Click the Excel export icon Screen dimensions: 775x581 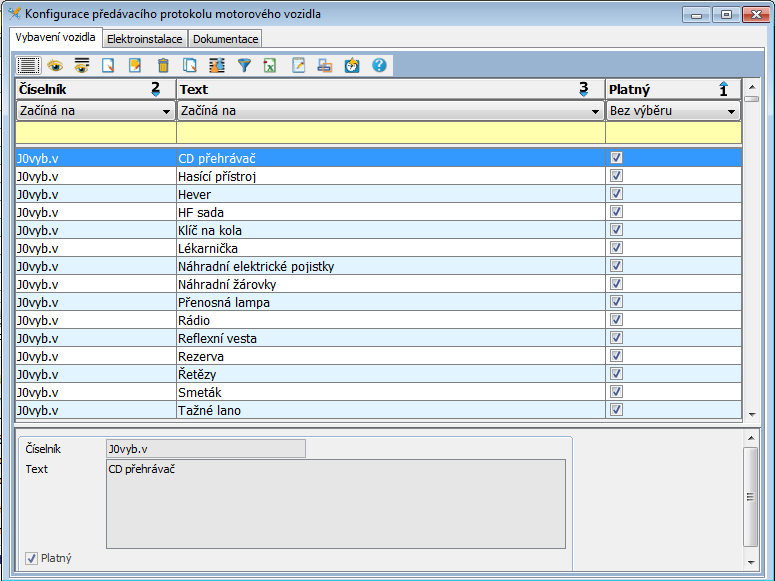point(270,66)
